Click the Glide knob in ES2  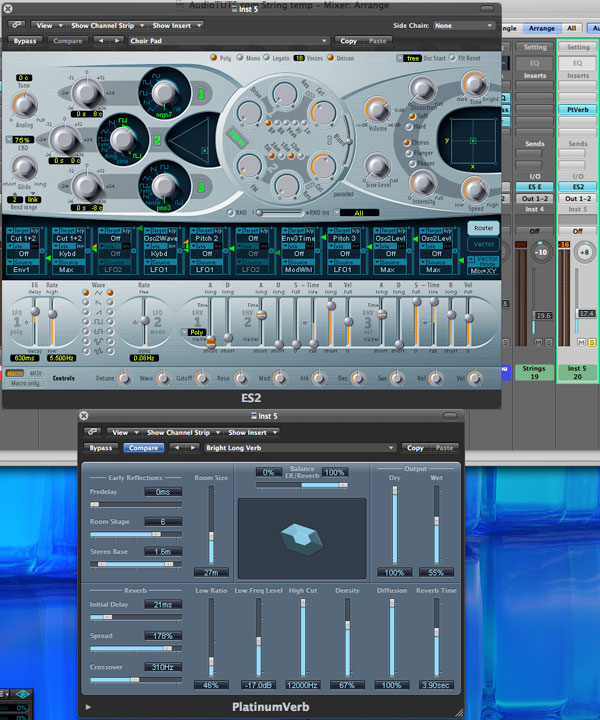pos(23,168)
